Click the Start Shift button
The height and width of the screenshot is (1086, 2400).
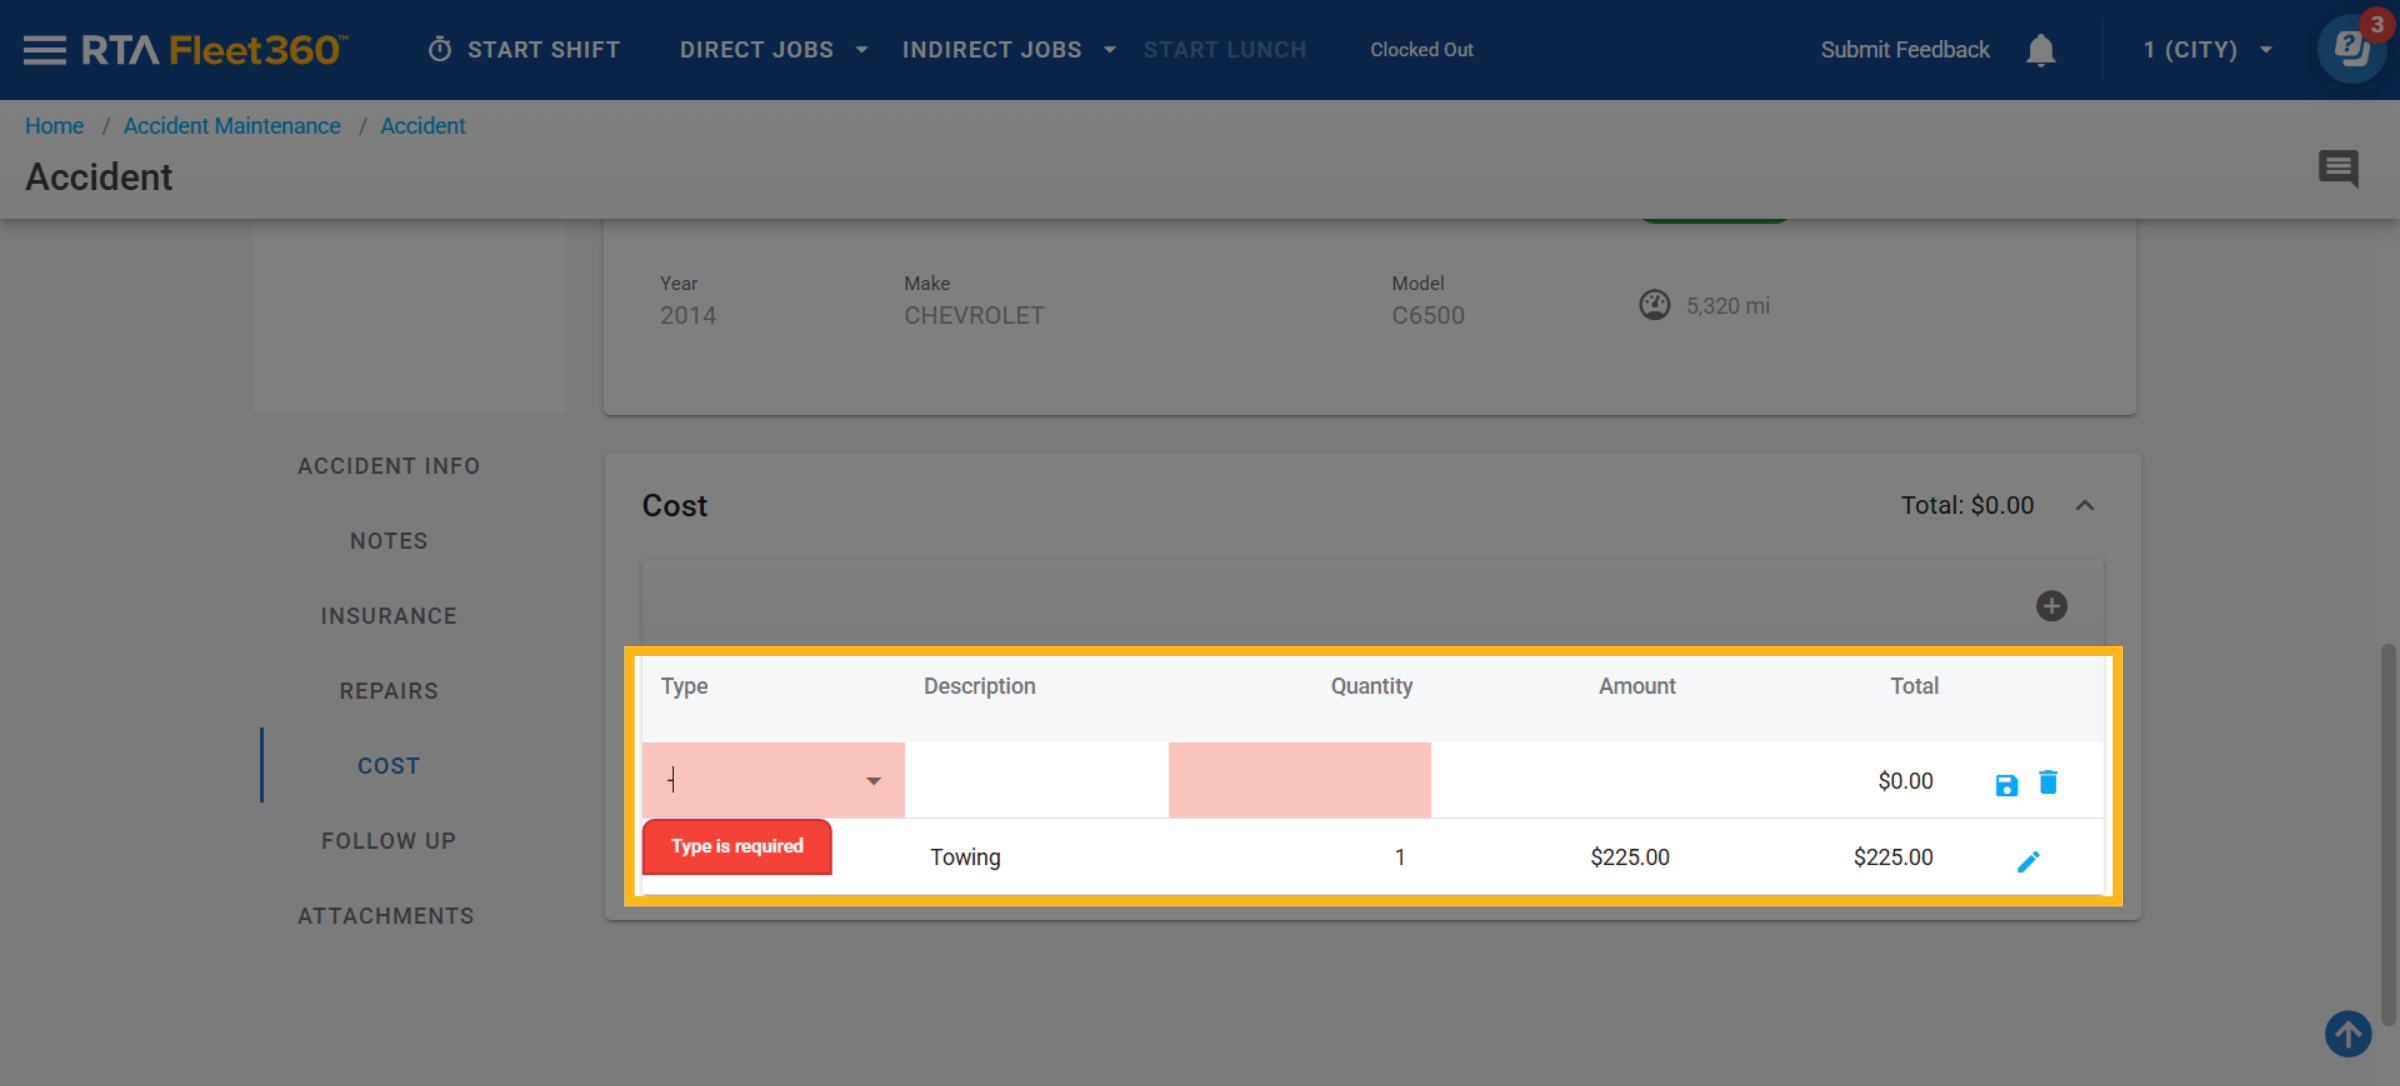point(524,50)
